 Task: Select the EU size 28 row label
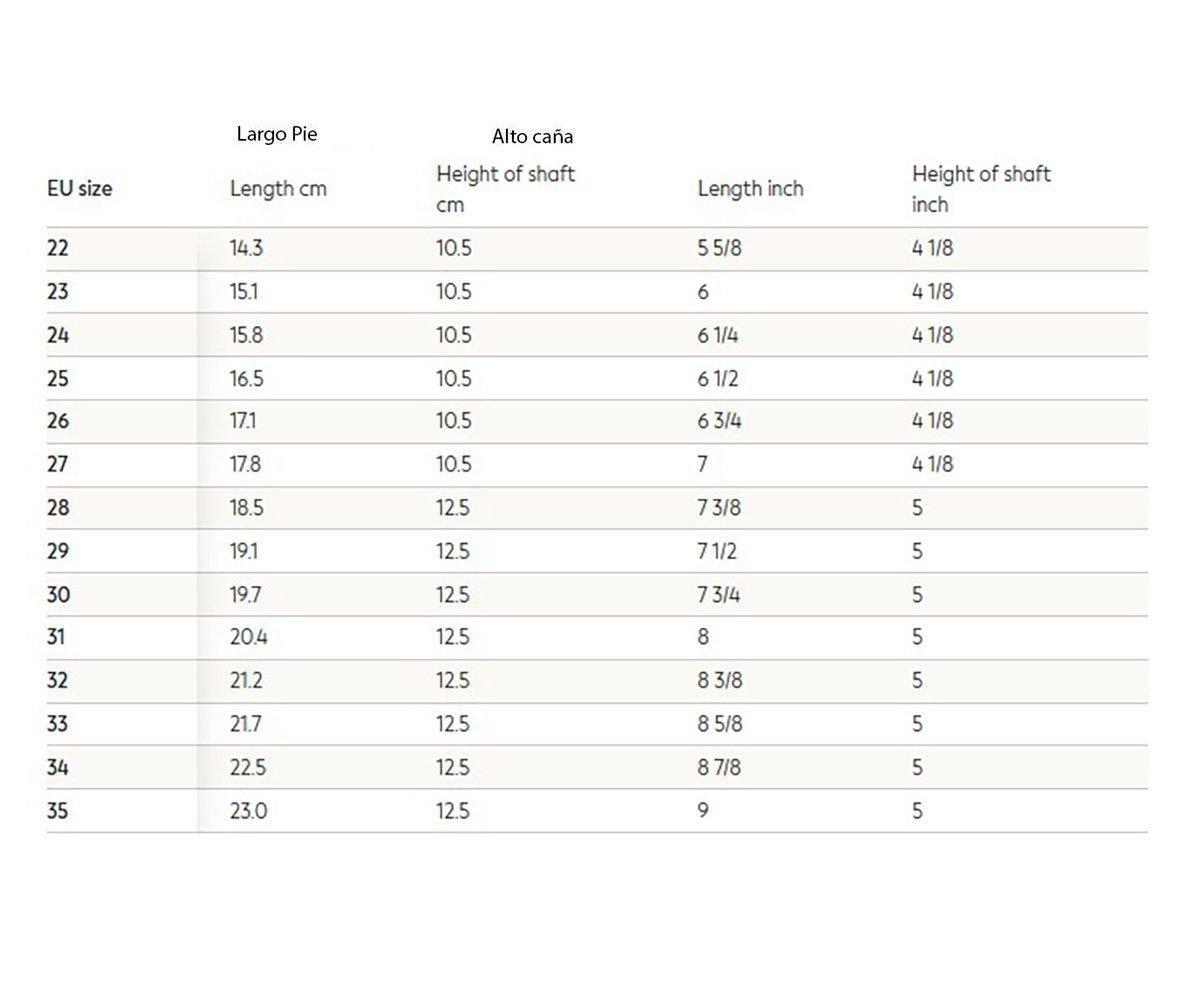coord(57,508)
